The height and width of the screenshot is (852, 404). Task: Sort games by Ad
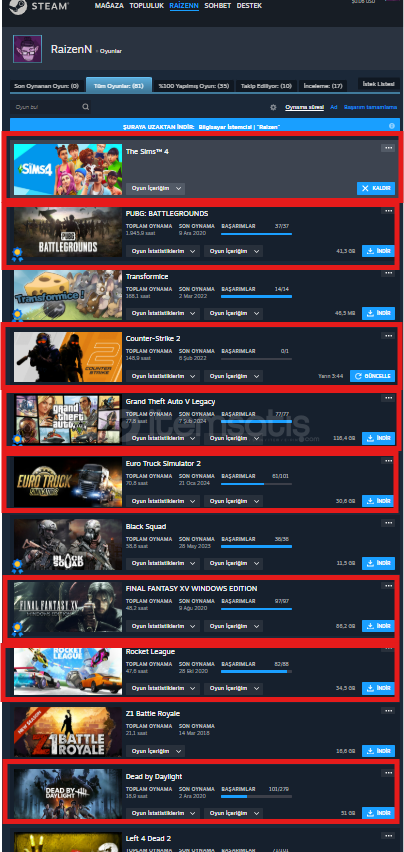[x=334, y=108]
